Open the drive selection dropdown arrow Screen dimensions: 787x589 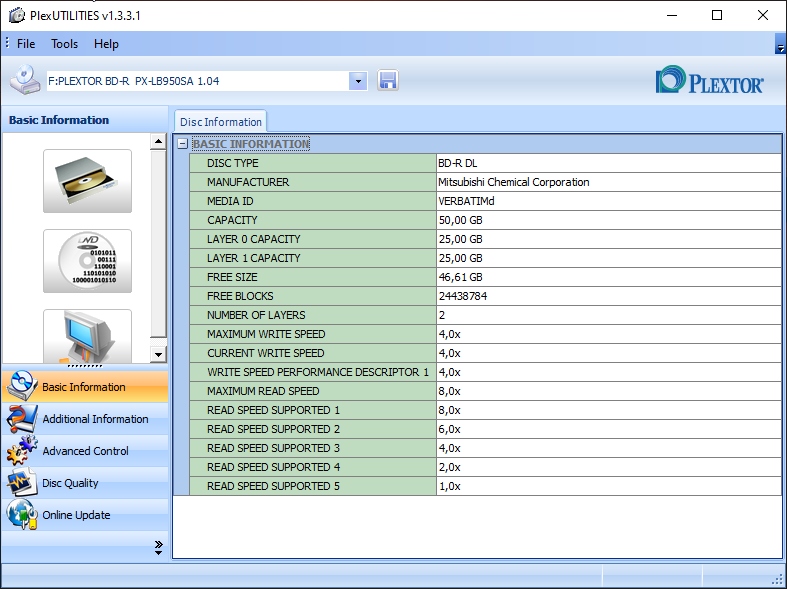click(358, 81)
